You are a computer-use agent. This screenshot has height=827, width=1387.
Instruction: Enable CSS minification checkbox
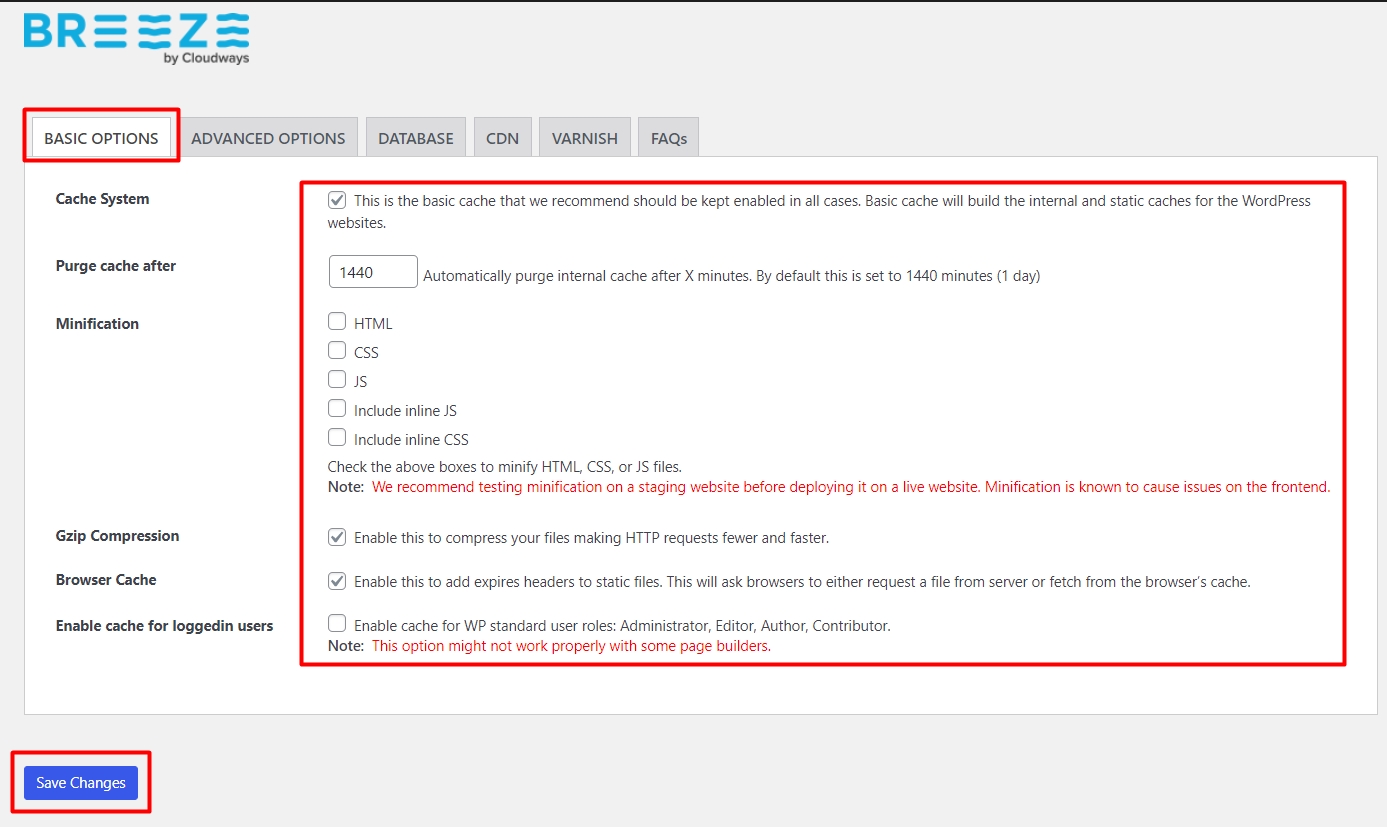(x=337, y=351)
